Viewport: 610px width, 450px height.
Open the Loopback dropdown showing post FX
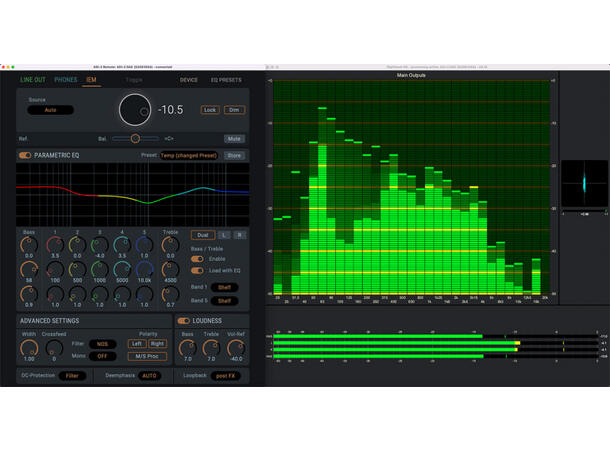pos(225,376)
